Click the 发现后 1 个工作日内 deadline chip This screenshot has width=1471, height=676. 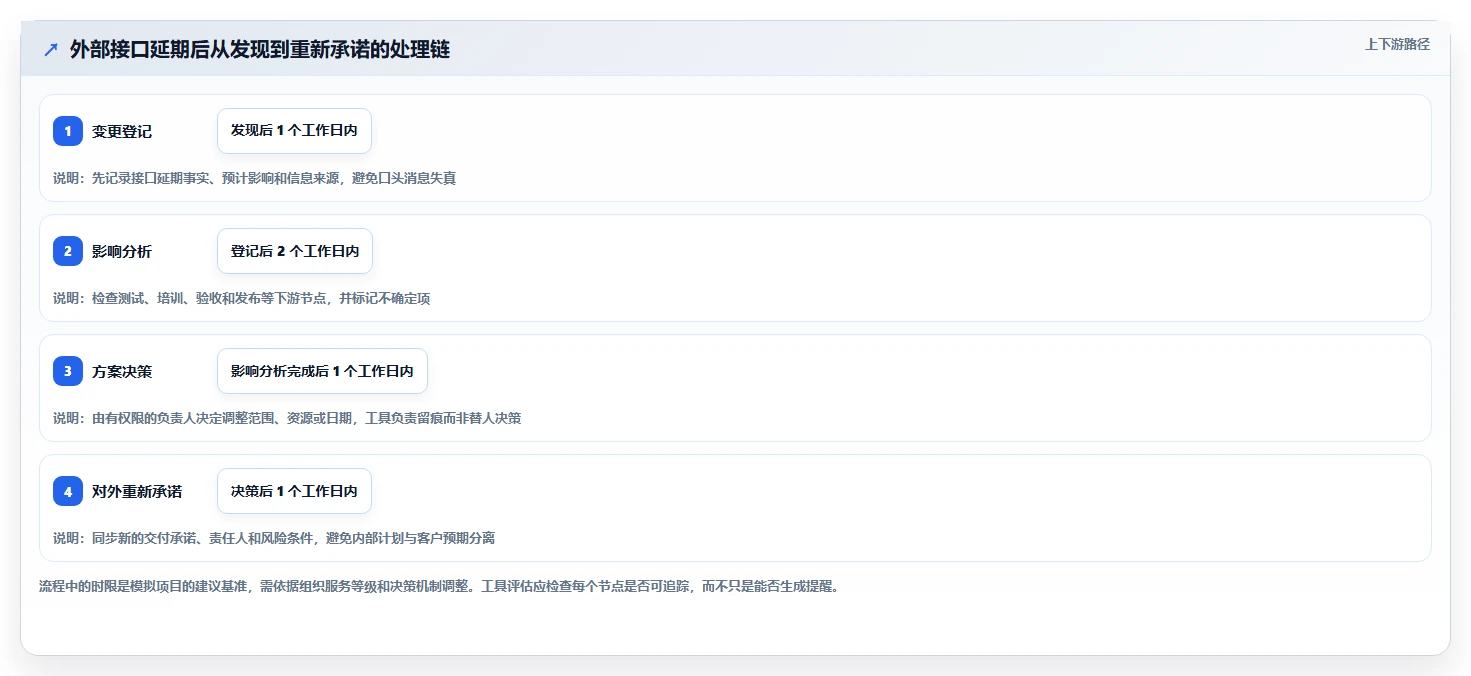click(294, 131)
